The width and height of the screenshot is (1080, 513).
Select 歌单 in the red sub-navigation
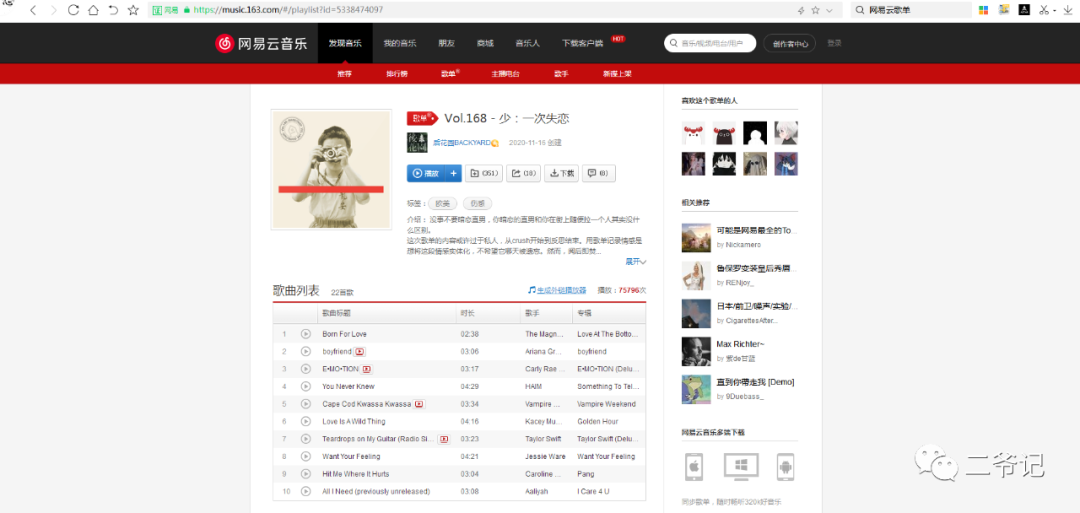pyautogui.click(x=448, y=74)
